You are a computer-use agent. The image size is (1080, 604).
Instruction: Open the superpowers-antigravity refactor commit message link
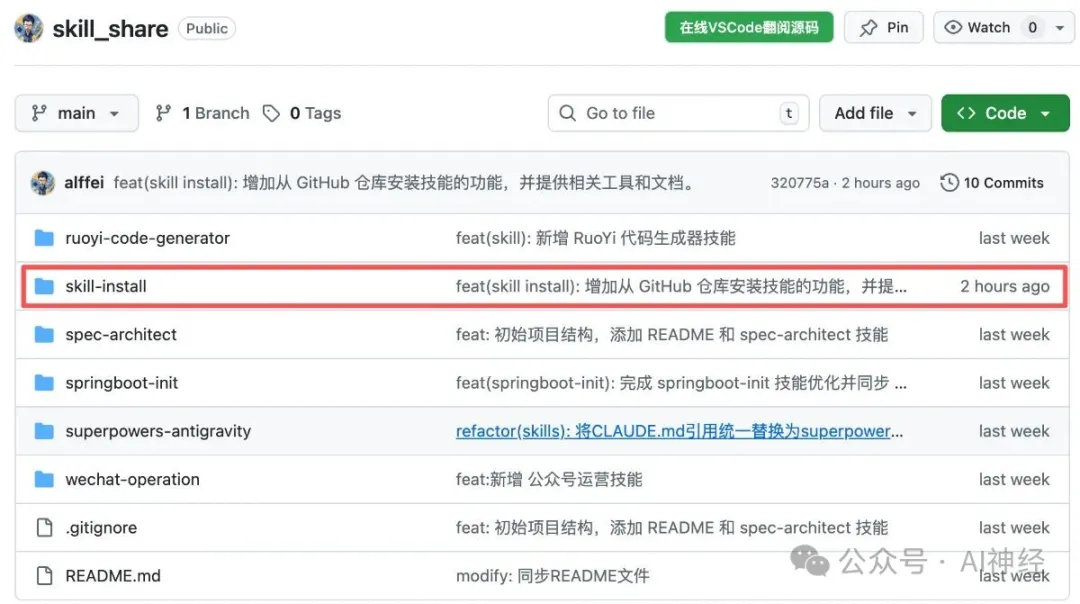680,432
